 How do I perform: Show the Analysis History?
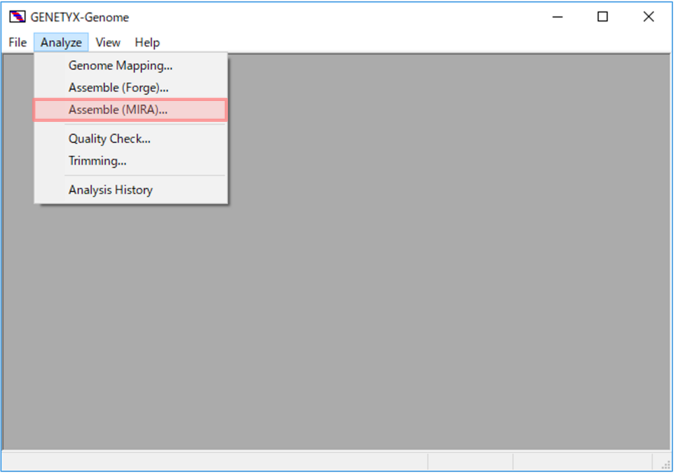point(131,190)
